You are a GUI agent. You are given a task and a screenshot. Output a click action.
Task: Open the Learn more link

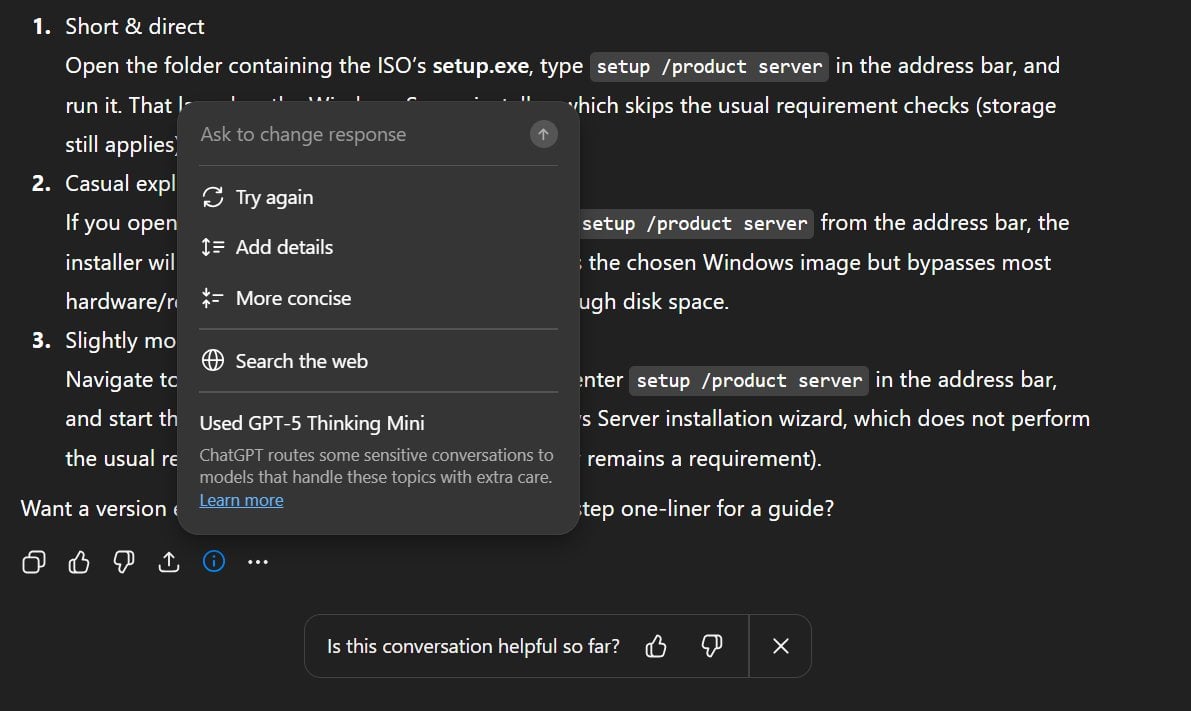pyautogui.click(x=241, y=499)
